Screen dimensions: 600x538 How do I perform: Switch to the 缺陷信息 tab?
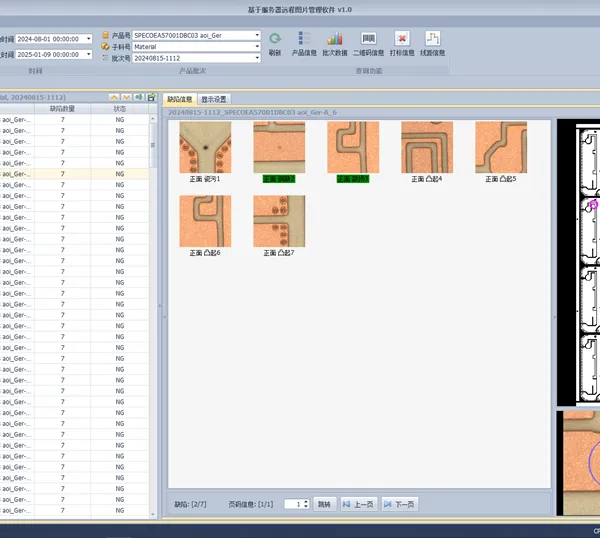pyautogui.click(x=180, y=99)
